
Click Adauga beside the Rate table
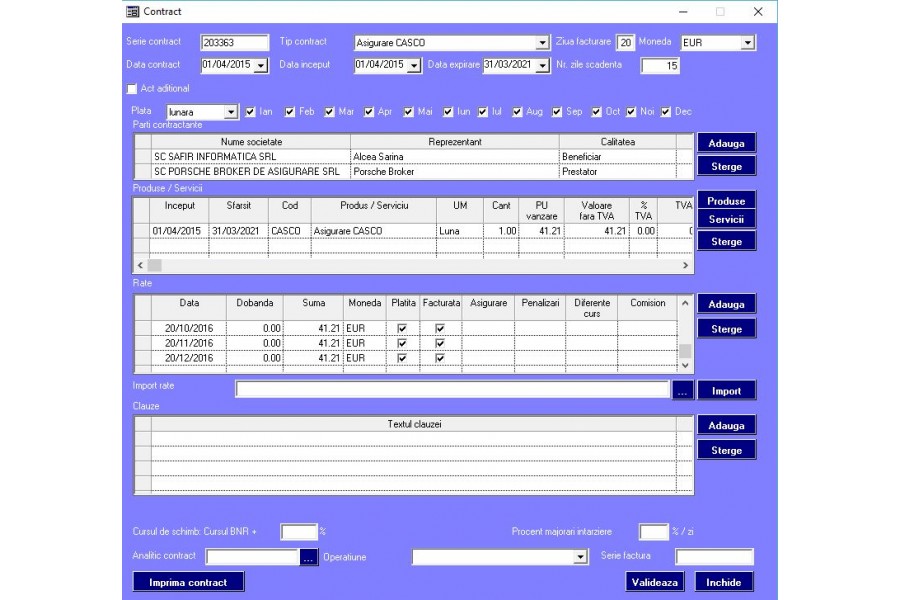click(726, 304)
